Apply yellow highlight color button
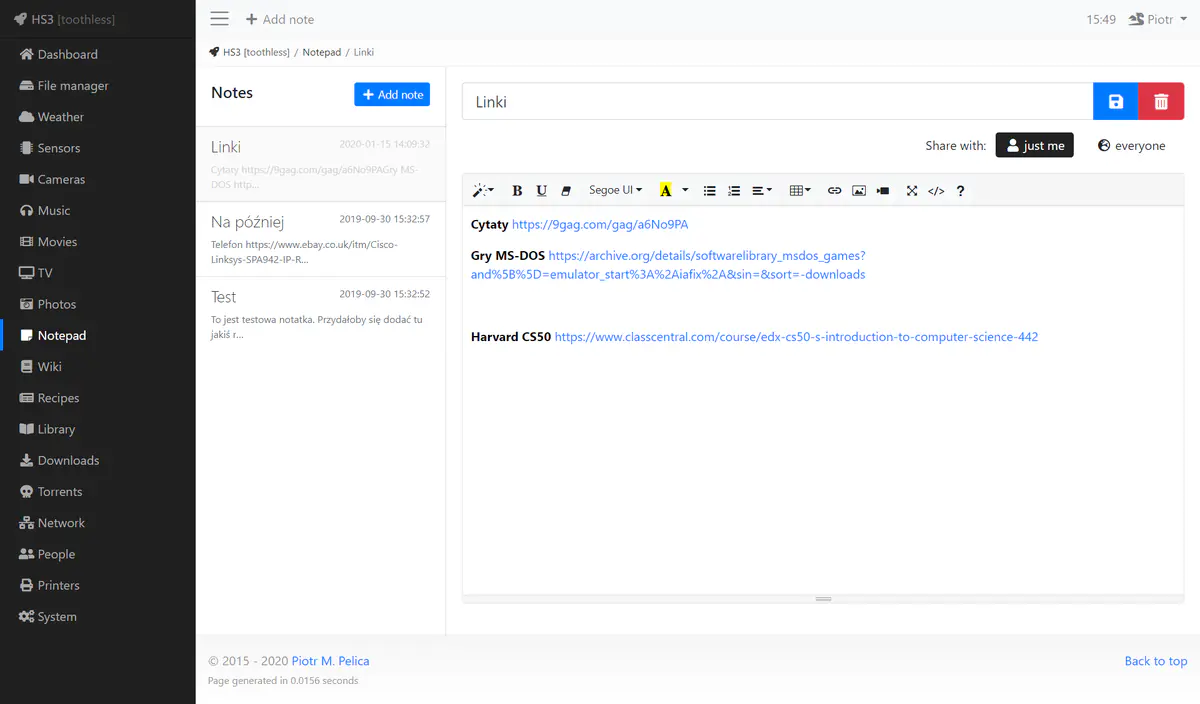Viewport: 1200px width, 704px height. click(665, 190)
